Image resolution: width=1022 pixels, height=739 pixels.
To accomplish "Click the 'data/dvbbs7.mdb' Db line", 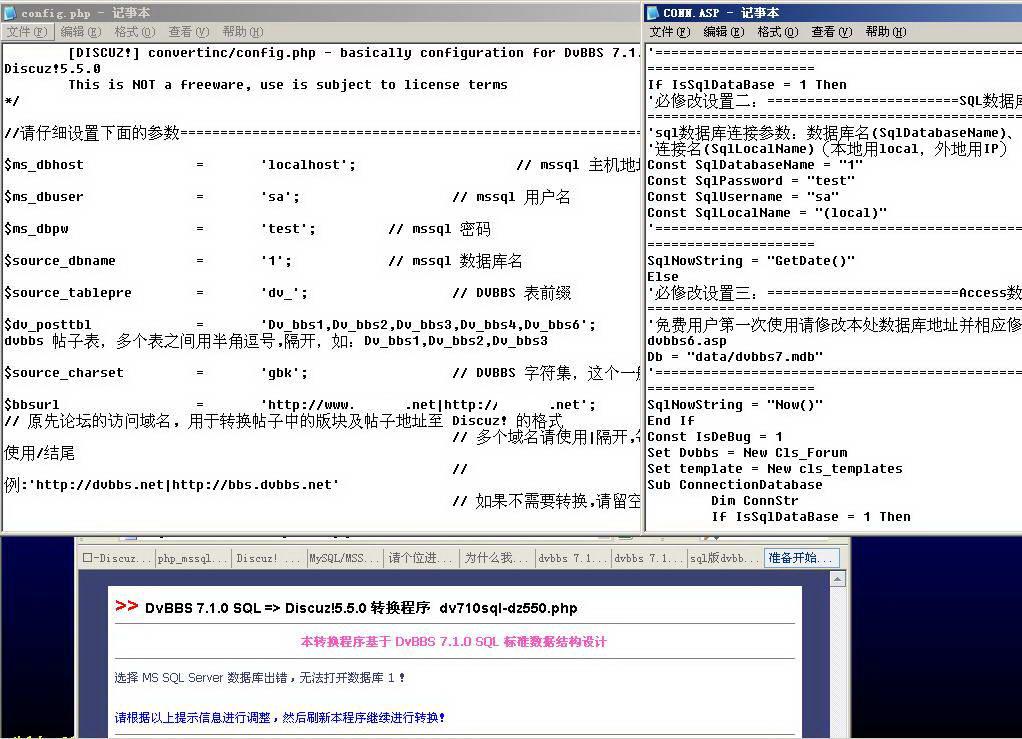I will point(735,356).
